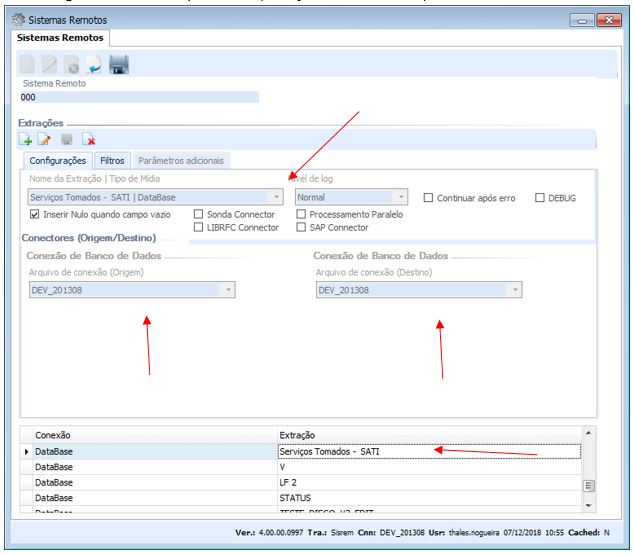This screenshot has height=555, width=634.
Task: Click the grey save icon in Extrações toolbar
Action: pos(67,139)
